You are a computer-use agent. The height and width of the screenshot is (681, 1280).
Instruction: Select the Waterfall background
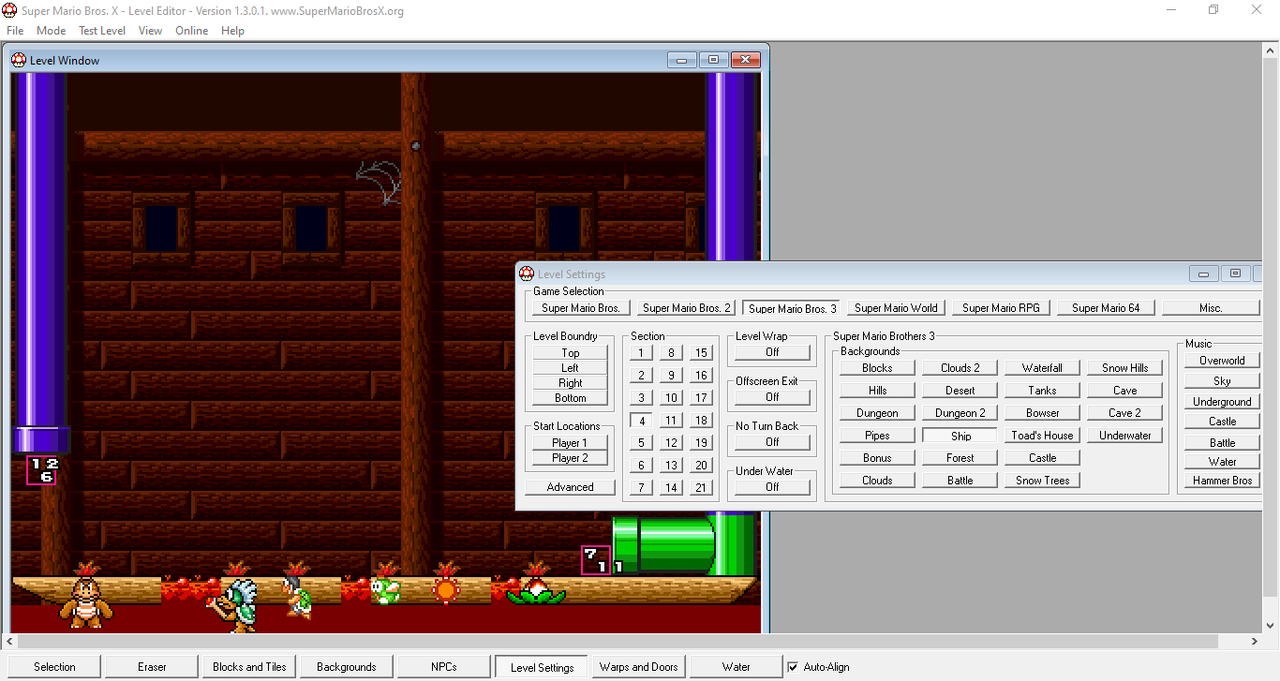pos(1042,368)
